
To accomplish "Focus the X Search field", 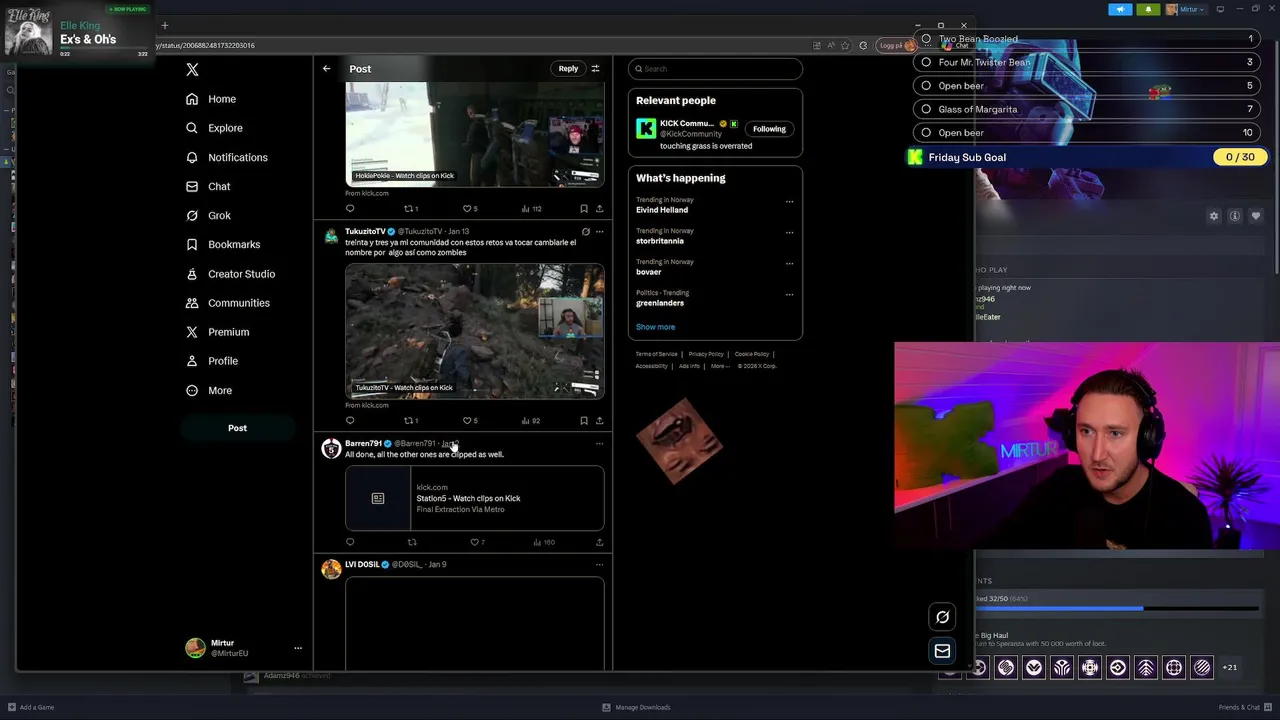I will coord(715,69).
